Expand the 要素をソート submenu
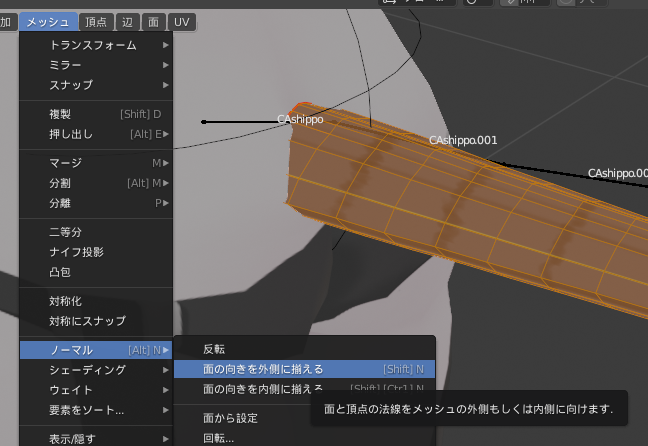Image resolution: width=648 pixels, height=446 pixels. [96, 410]
